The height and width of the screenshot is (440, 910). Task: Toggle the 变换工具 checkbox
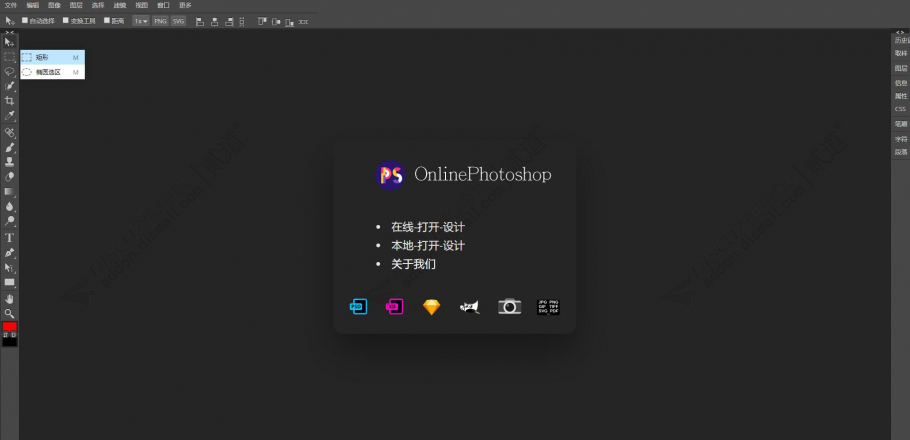pos(66,20)
